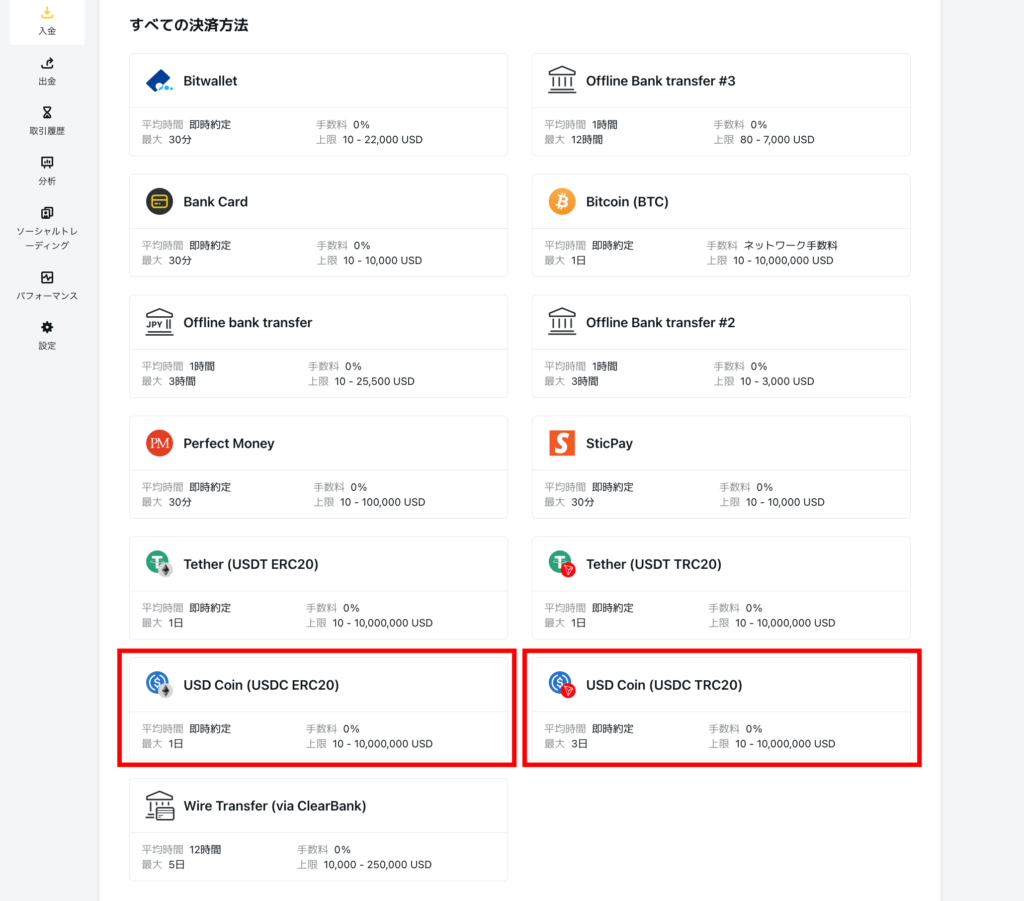The height and width of the screenshot is (901, 1024).
Task: Open the 設定 gear icon
Action: click(47, 327)
